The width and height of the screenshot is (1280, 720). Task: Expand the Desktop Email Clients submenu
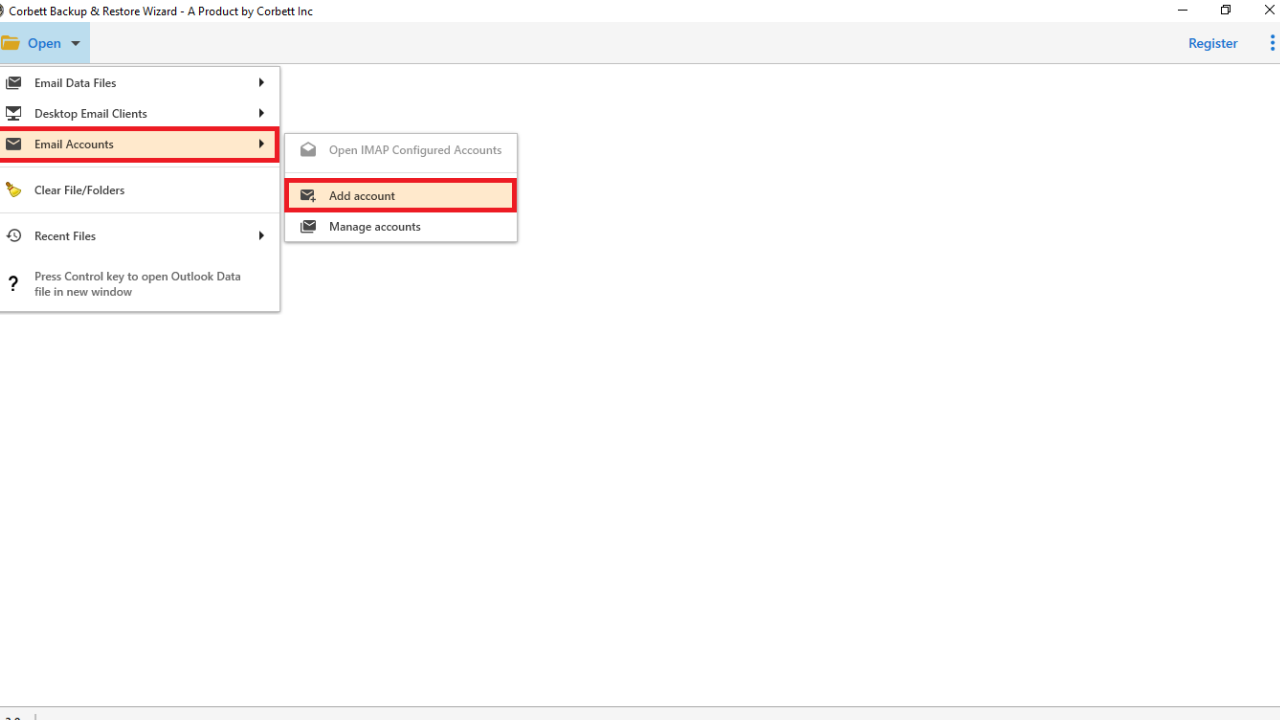(260, 113)
